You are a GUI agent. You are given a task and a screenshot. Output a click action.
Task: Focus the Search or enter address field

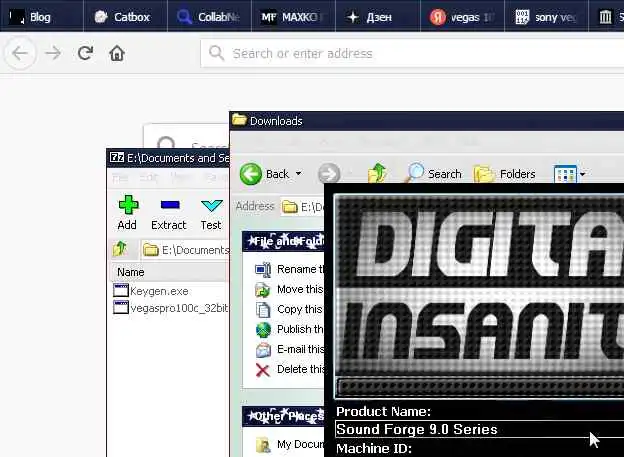pos(412,53)
